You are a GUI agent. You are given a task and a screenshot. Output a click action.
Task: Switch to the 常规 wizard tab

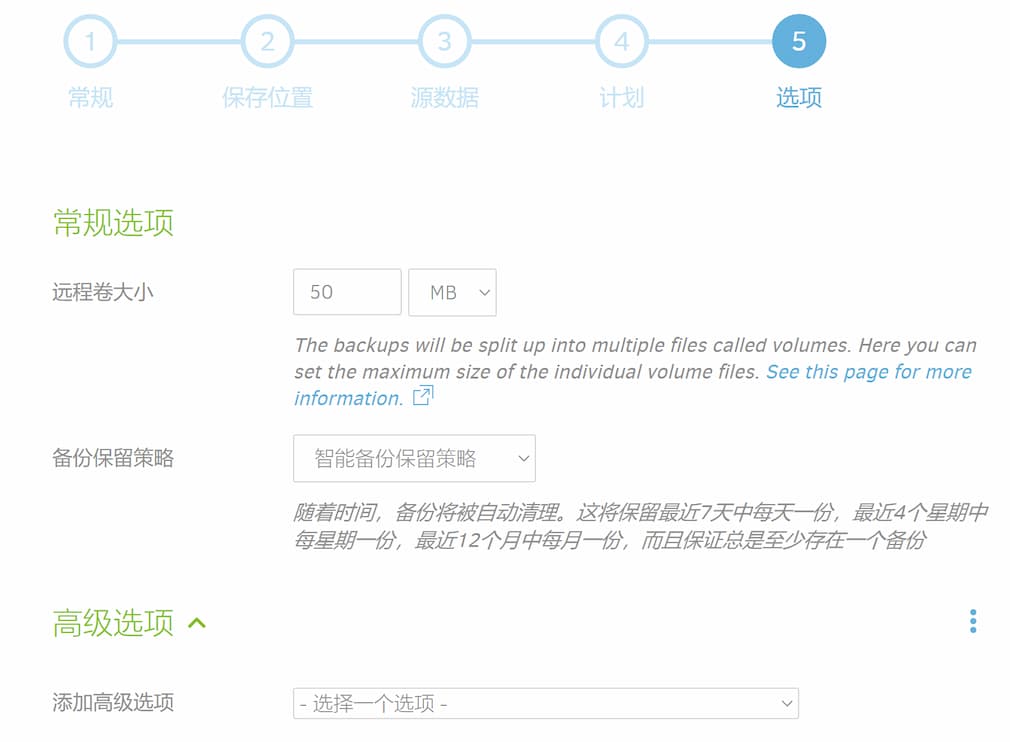click(90, 98)
